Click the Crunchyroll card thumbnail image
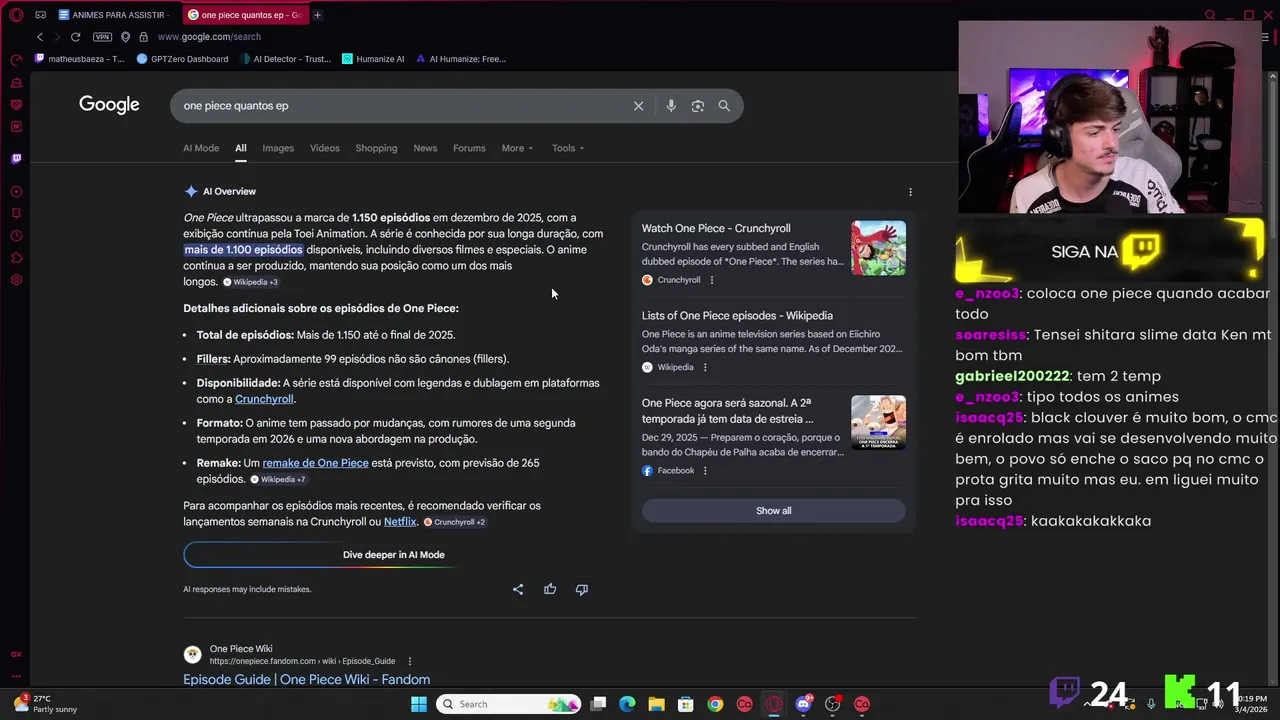 click(x=878, y=248)
